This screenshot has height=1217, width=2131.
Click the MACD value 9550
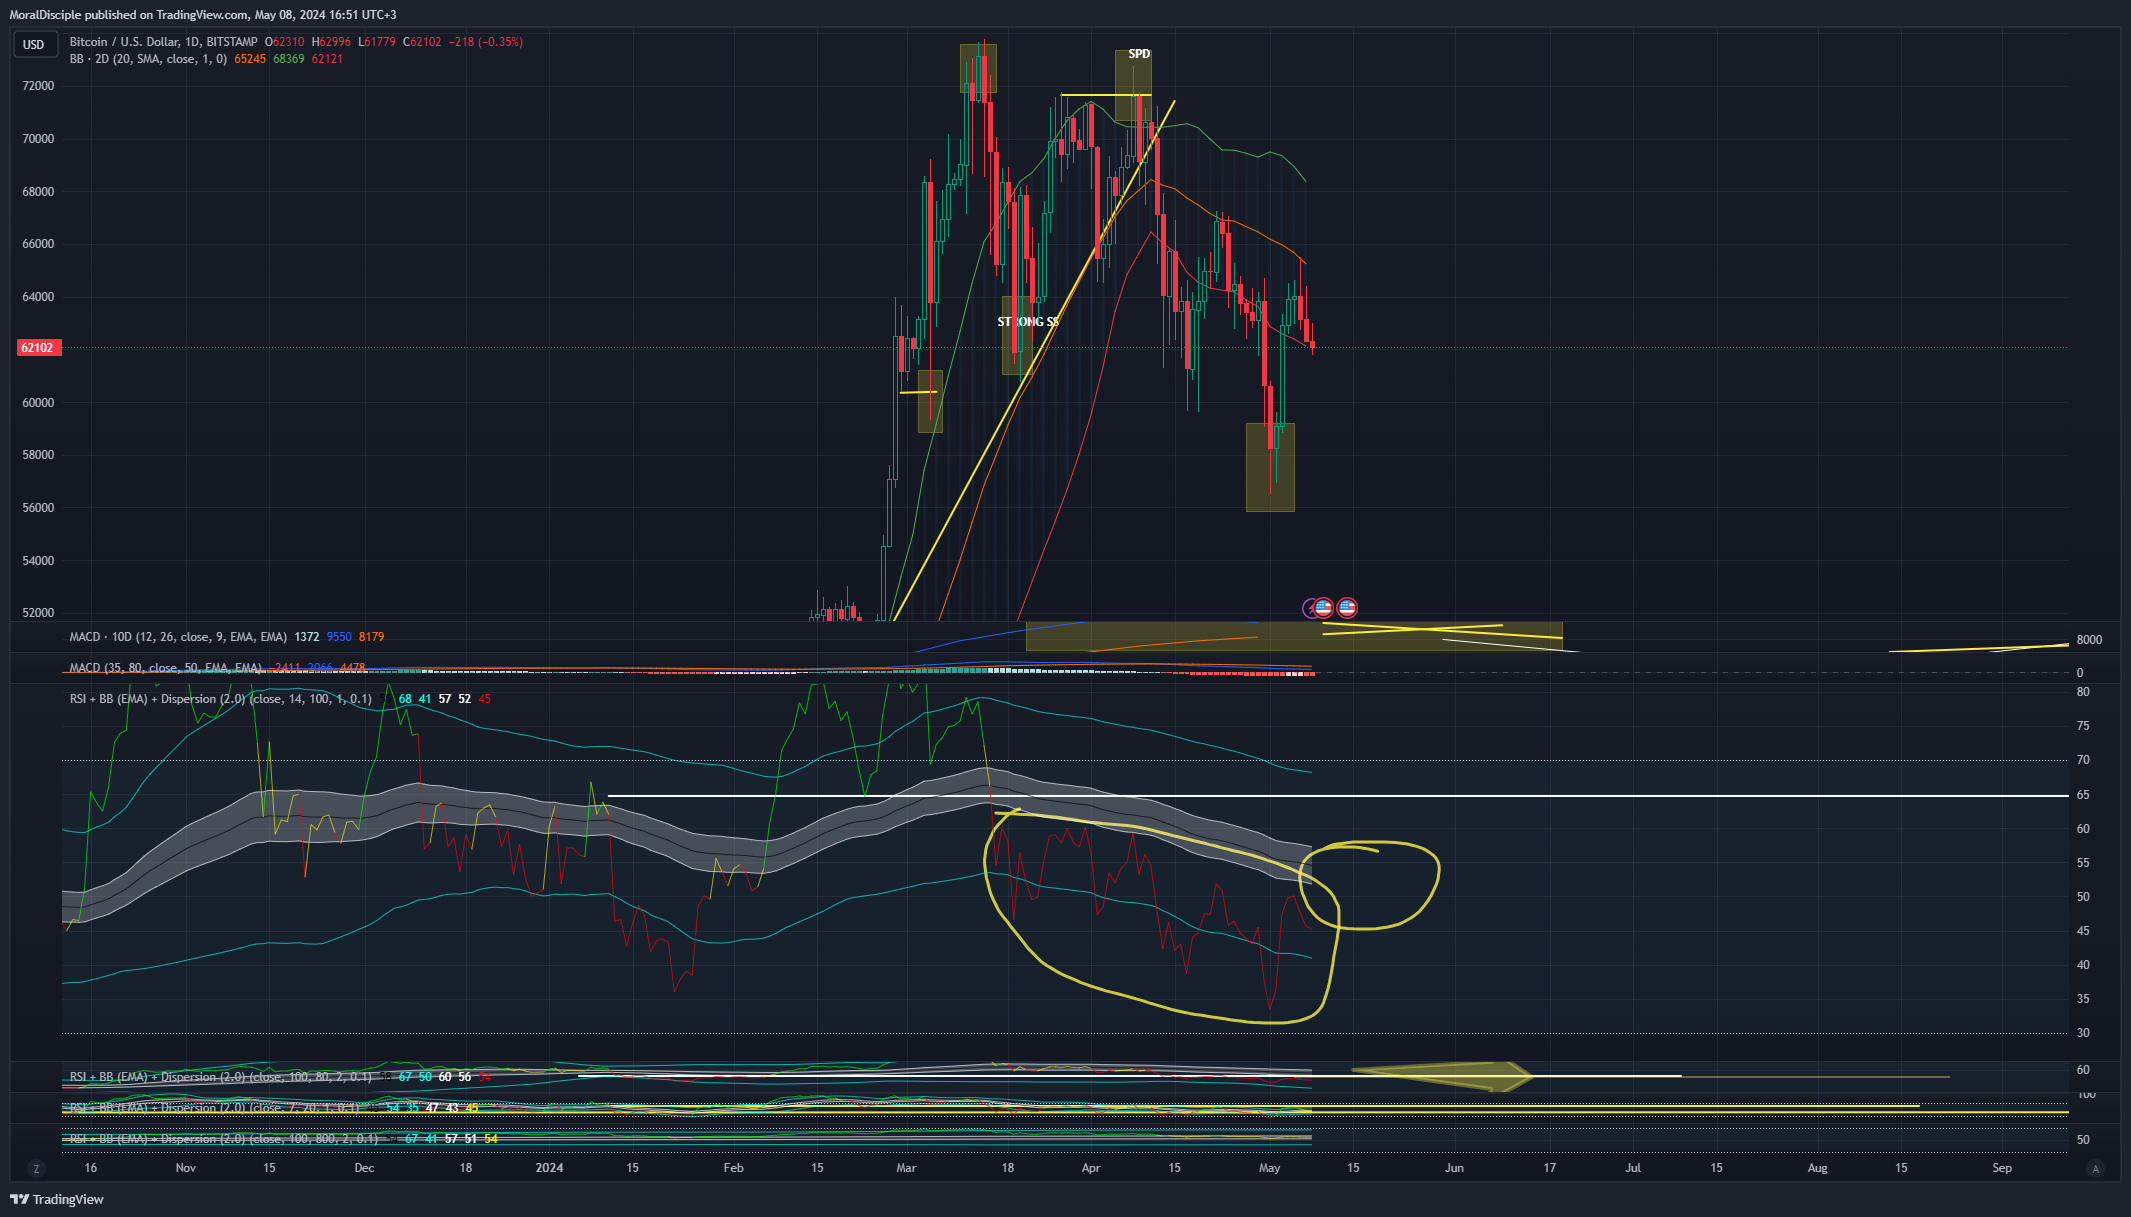tap(339, 637)
